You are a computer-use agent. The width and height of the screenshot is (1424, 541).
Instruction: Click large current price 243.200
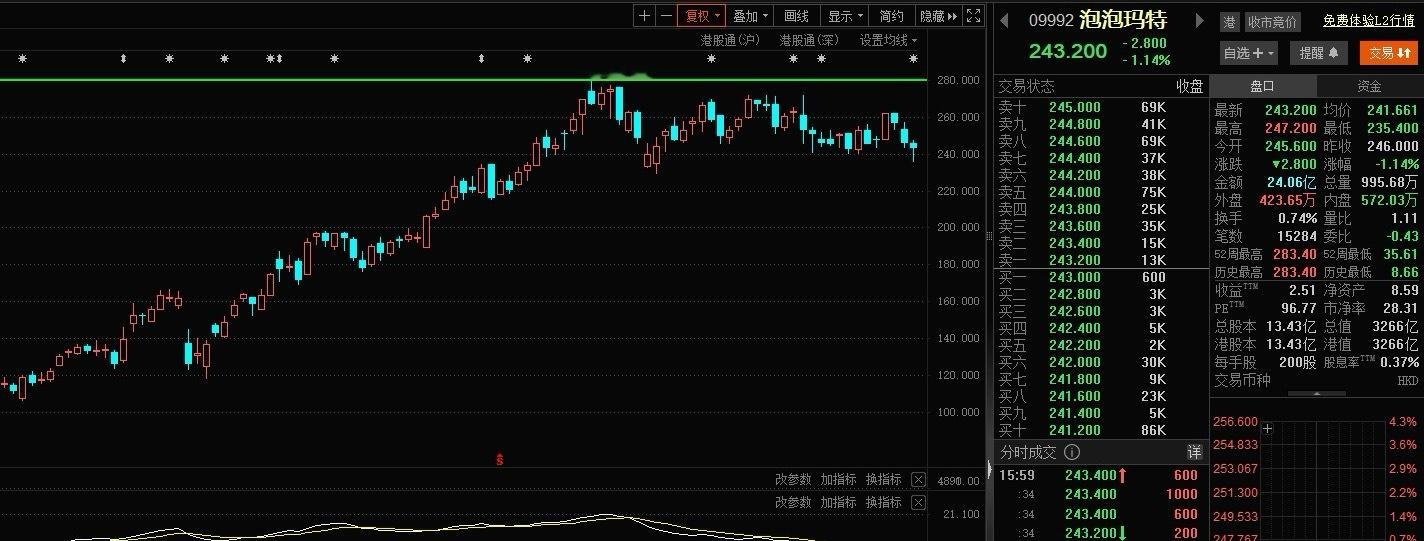[1068, 51]
